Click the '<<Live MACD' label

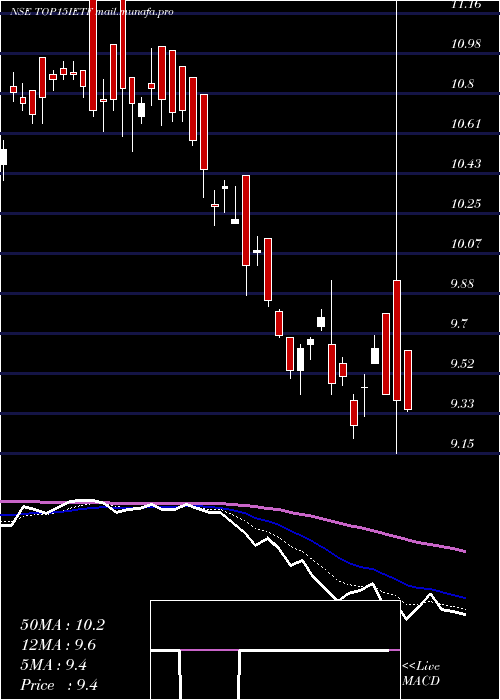pyautogui.click(x=421, y=674)
